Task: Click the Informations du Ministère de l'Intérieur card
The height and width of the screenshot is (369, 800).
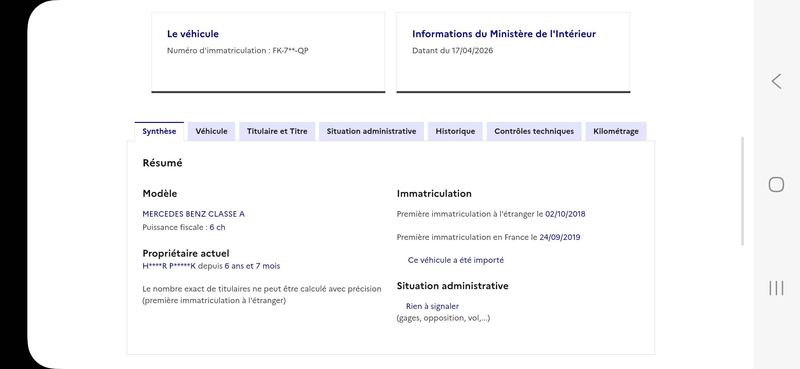Action: tap(513, 53)
